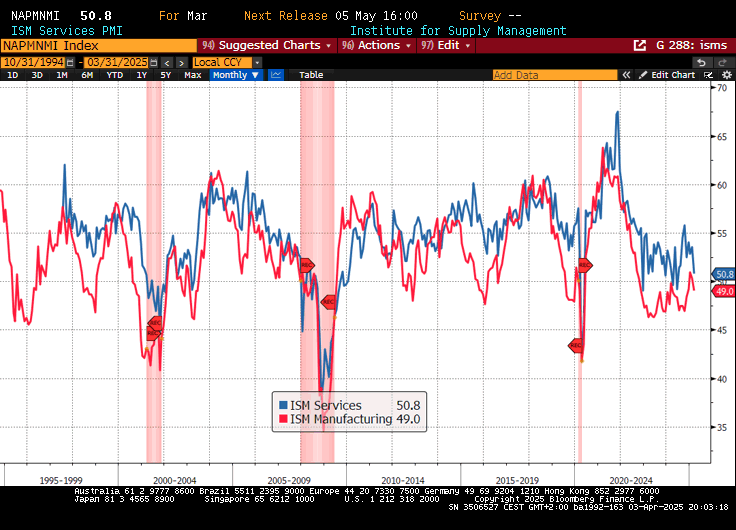
Task: Click the 2020-2024 axis label
Action: tap(631, 480)
